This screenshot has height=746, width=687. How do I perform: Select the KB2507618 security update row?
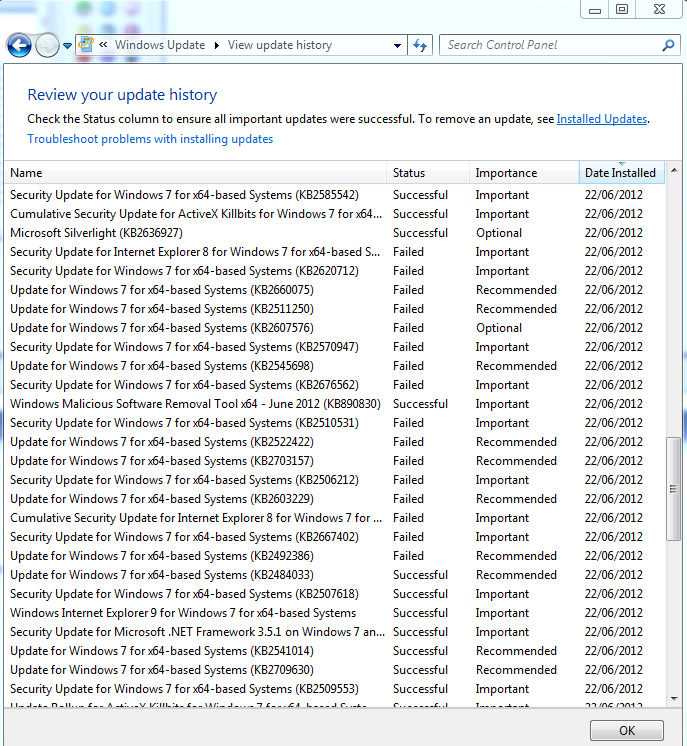click(334, 594)
